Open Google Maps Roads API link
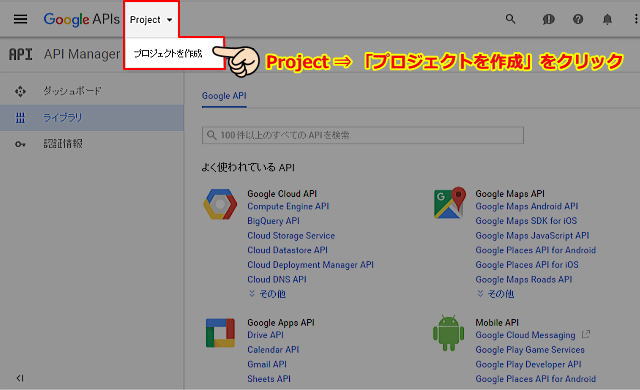The height and width of the screenshot is (390, 640). (524, 279)
